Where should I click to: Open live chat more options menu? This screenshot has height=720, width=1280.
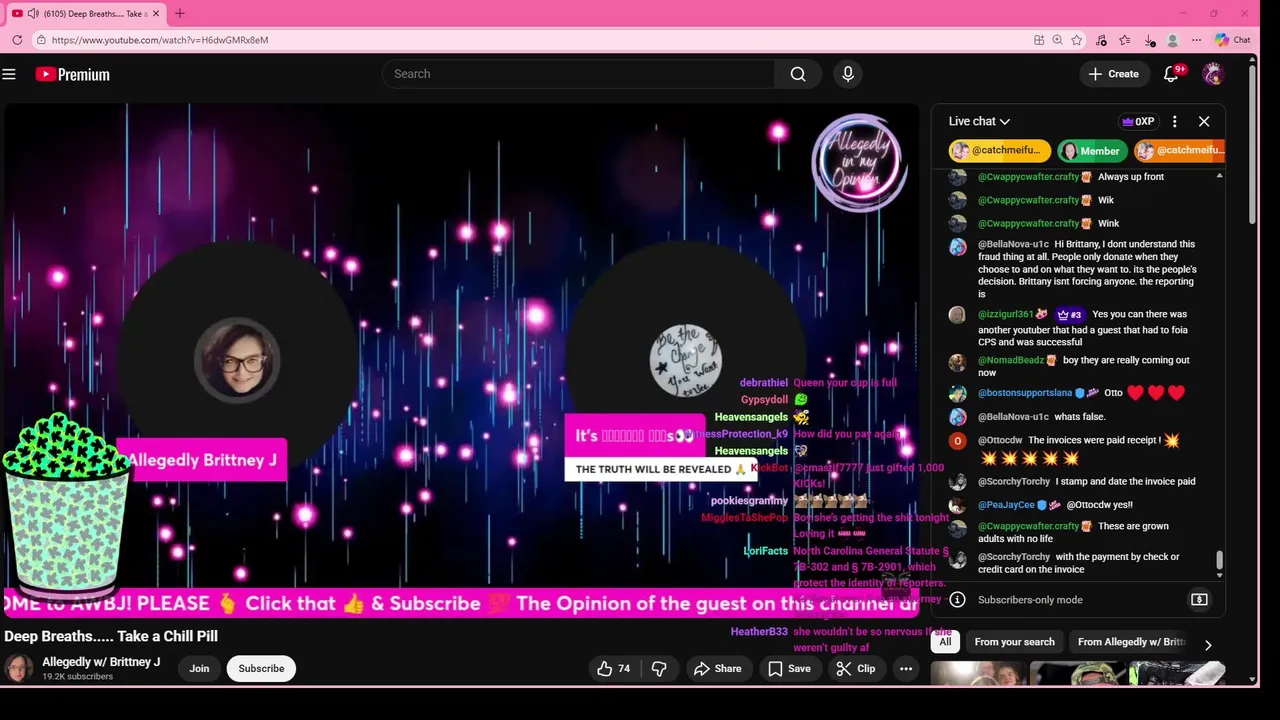(1175, 121)
